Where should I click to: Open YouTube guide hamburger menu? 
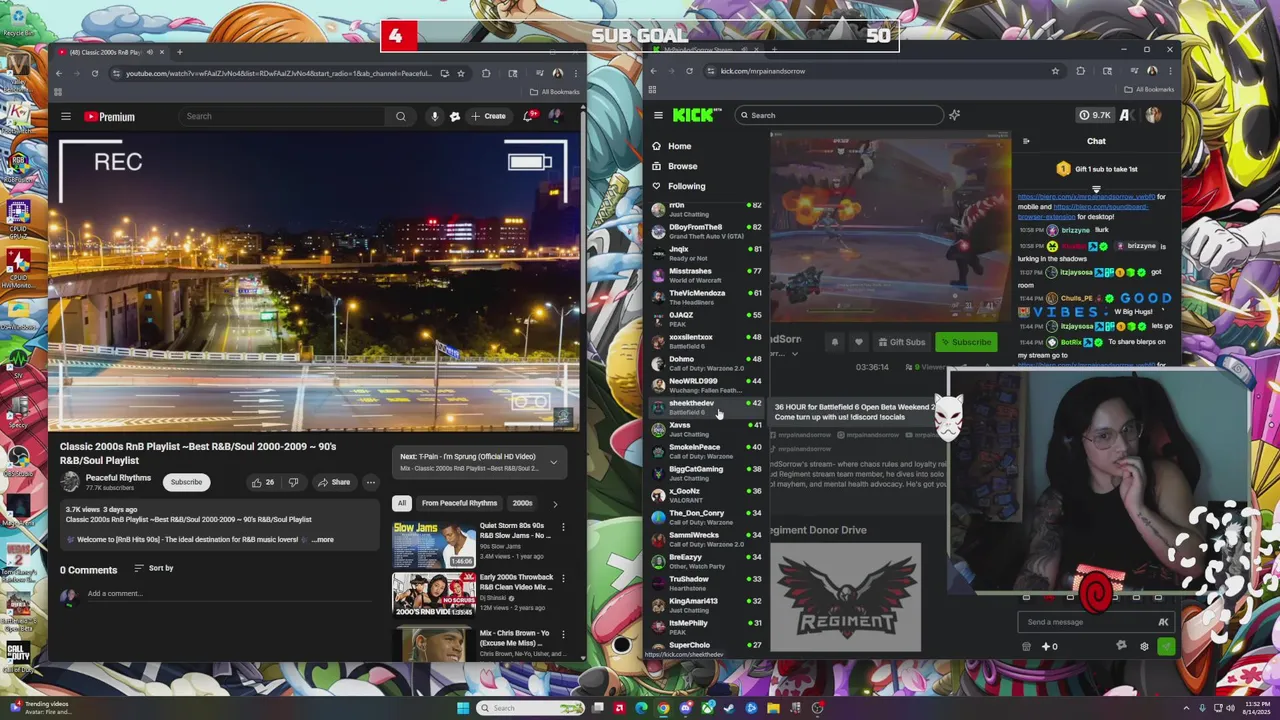click(x=66, y=116)
